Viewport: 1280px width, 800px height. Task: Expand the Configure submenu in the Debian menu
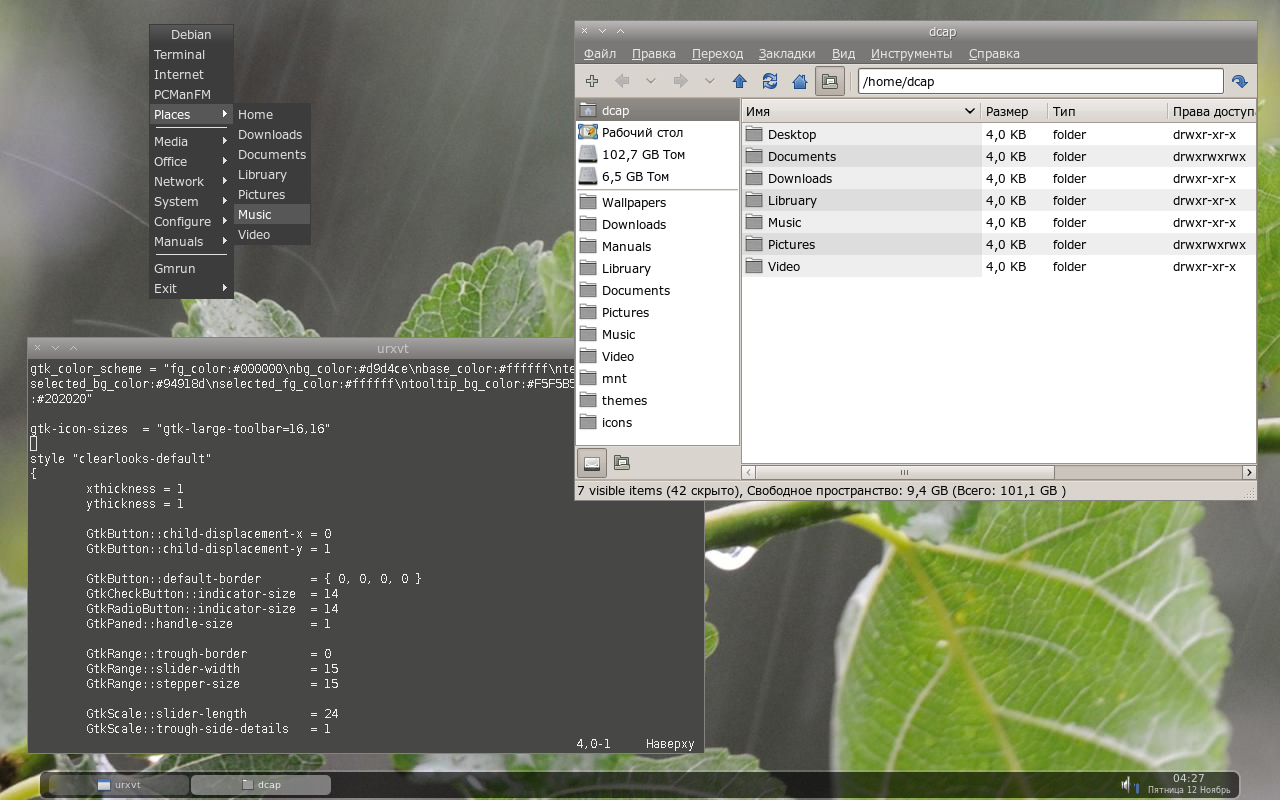coord(191,221)
